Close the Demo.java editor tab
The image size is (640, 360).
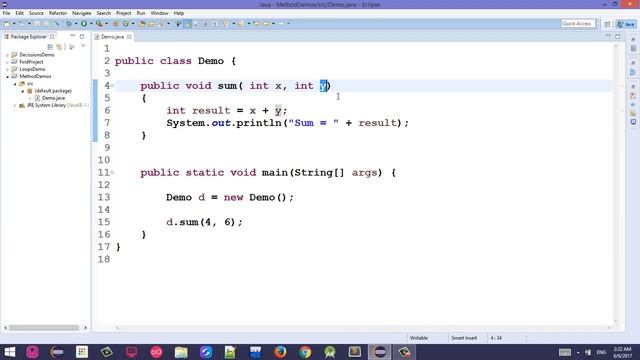pyautogui.click(x=129, y=37)
